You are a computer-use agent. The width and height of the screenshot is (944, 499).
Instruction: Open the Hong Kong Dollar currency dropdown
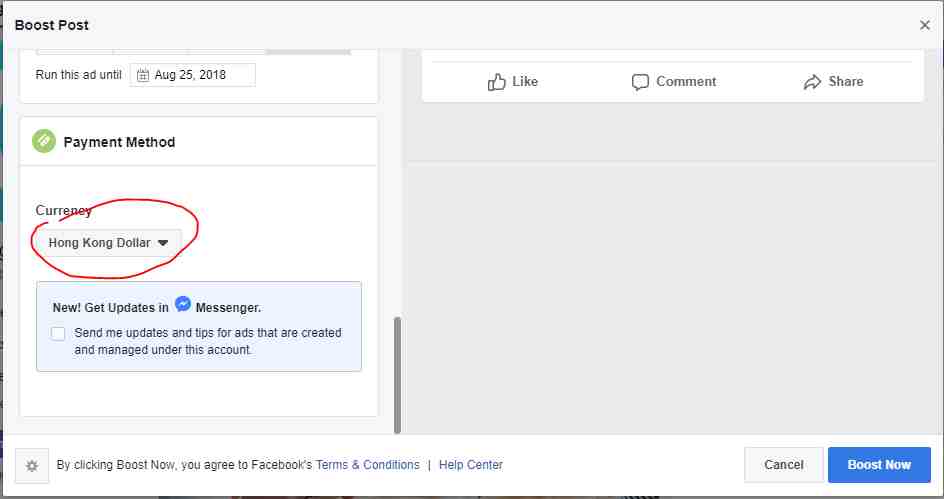pos(107,243)
